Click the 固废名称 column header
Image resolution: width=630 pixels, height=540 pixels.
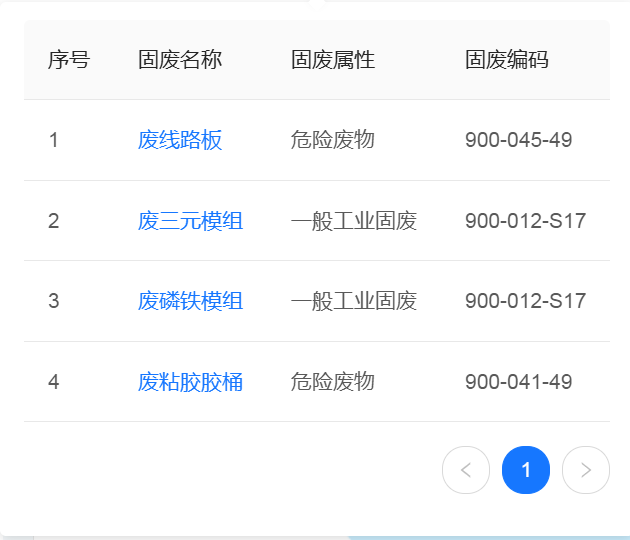[x=180, y=60]
